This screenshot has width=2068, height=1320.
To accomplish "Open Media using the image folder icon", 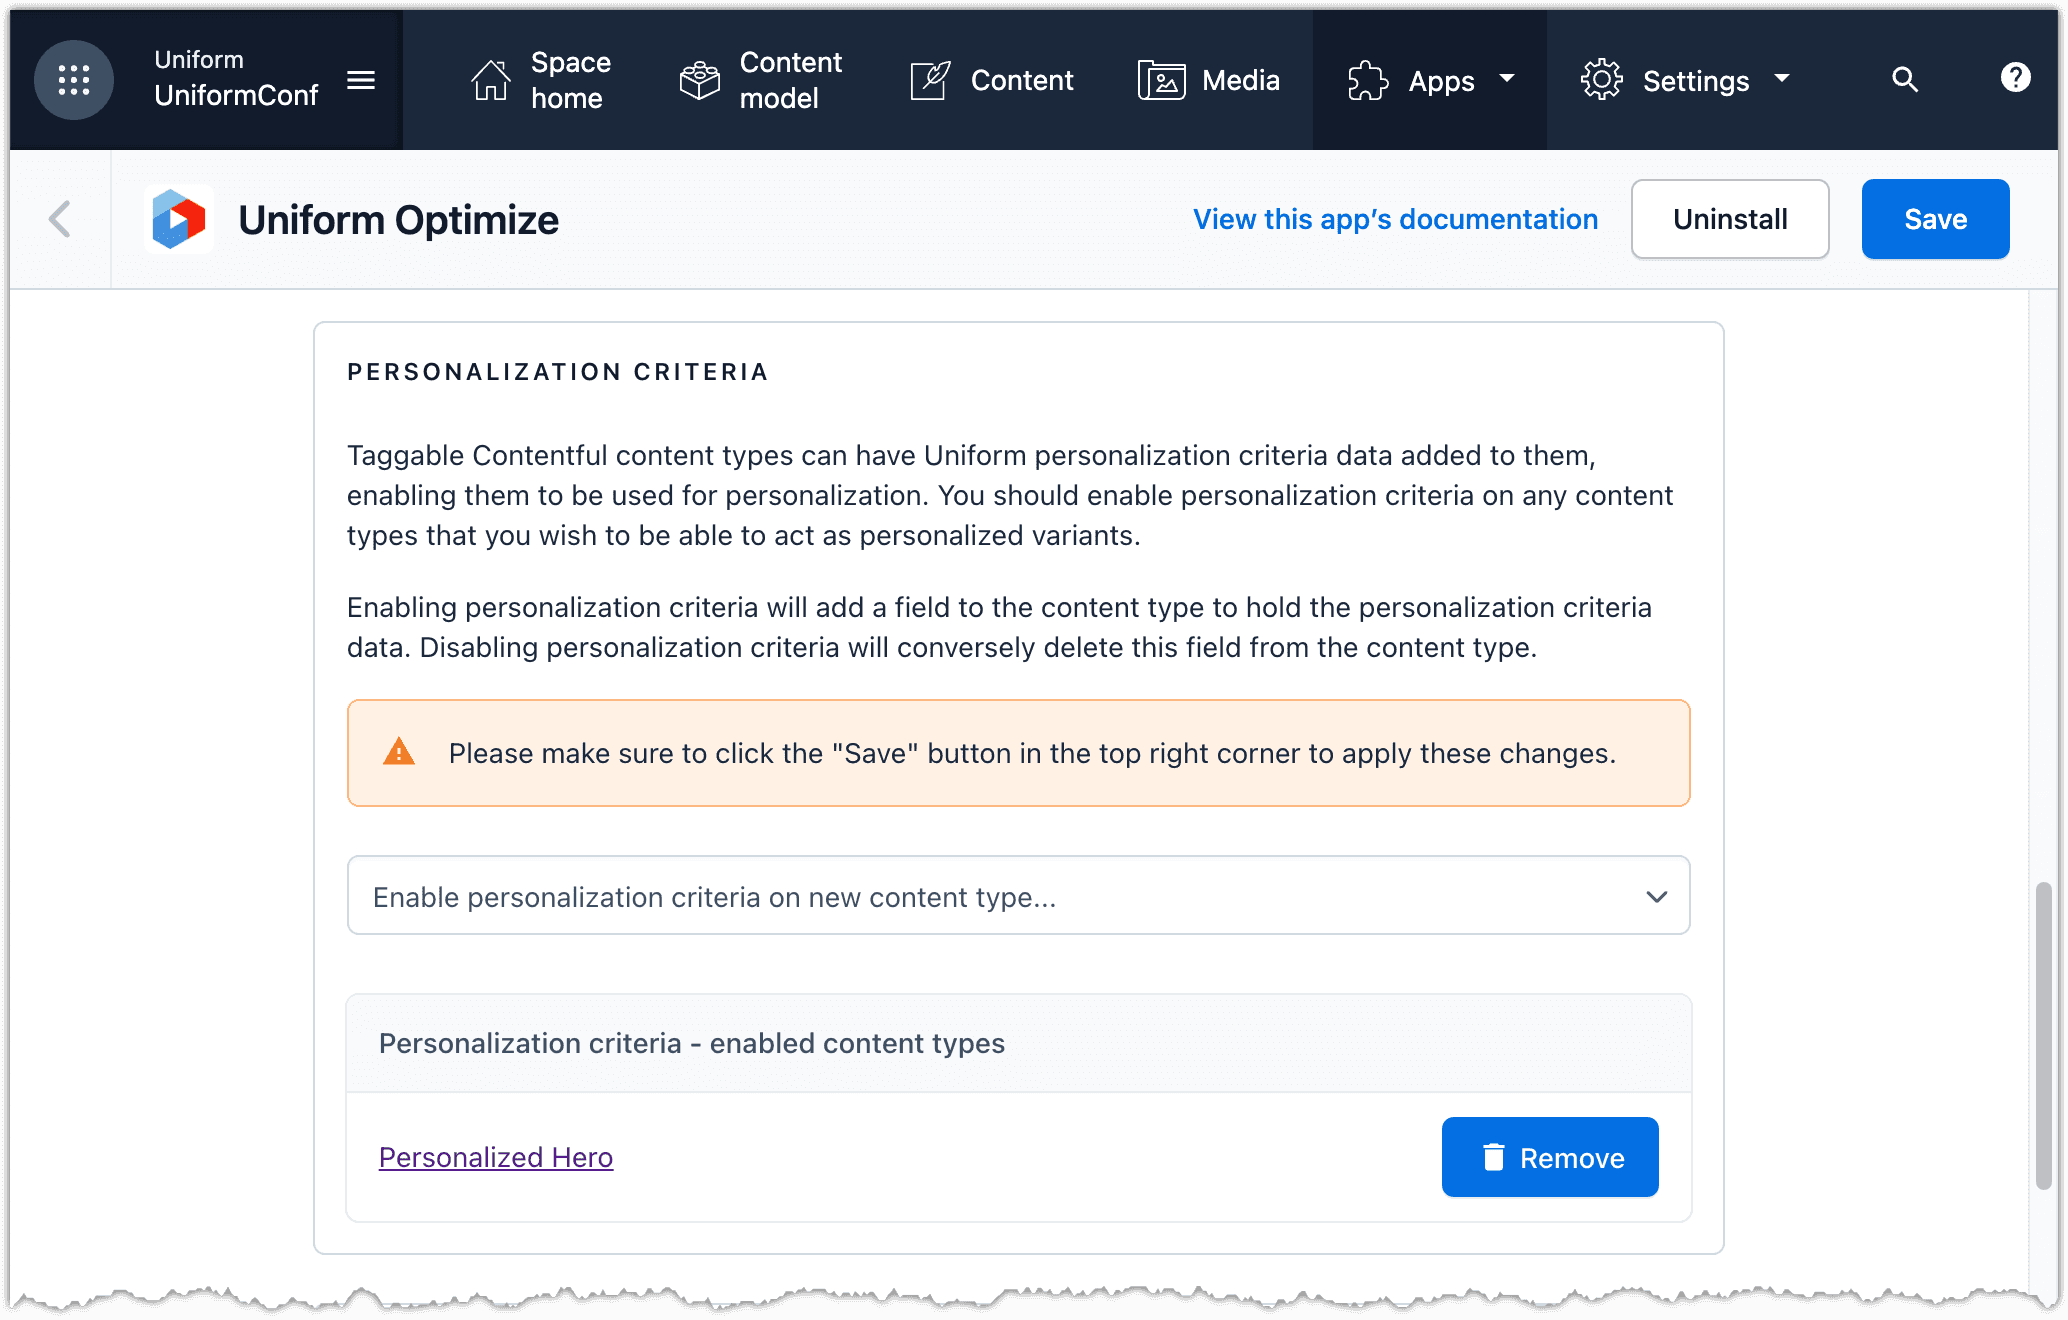I will point(1160,80).
